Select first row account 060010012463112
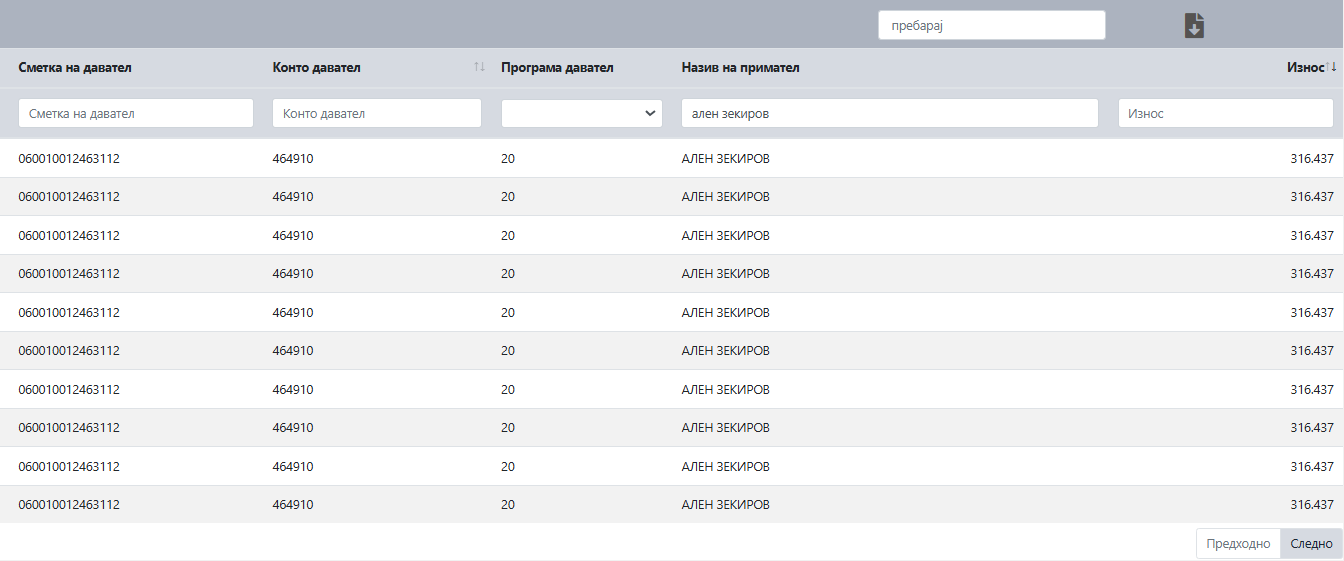 pos(69,158)
